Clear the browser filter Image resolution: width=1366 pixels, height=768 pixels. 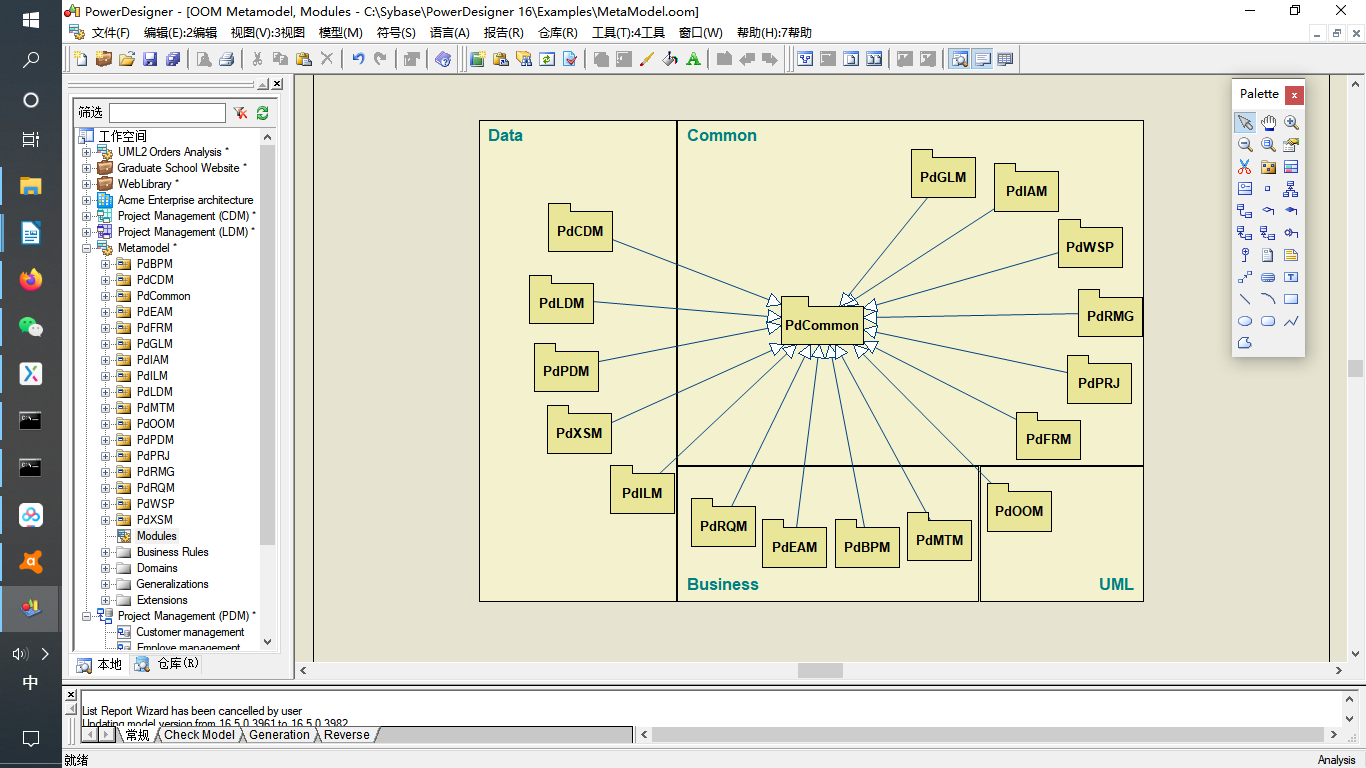tap(240, 113)
